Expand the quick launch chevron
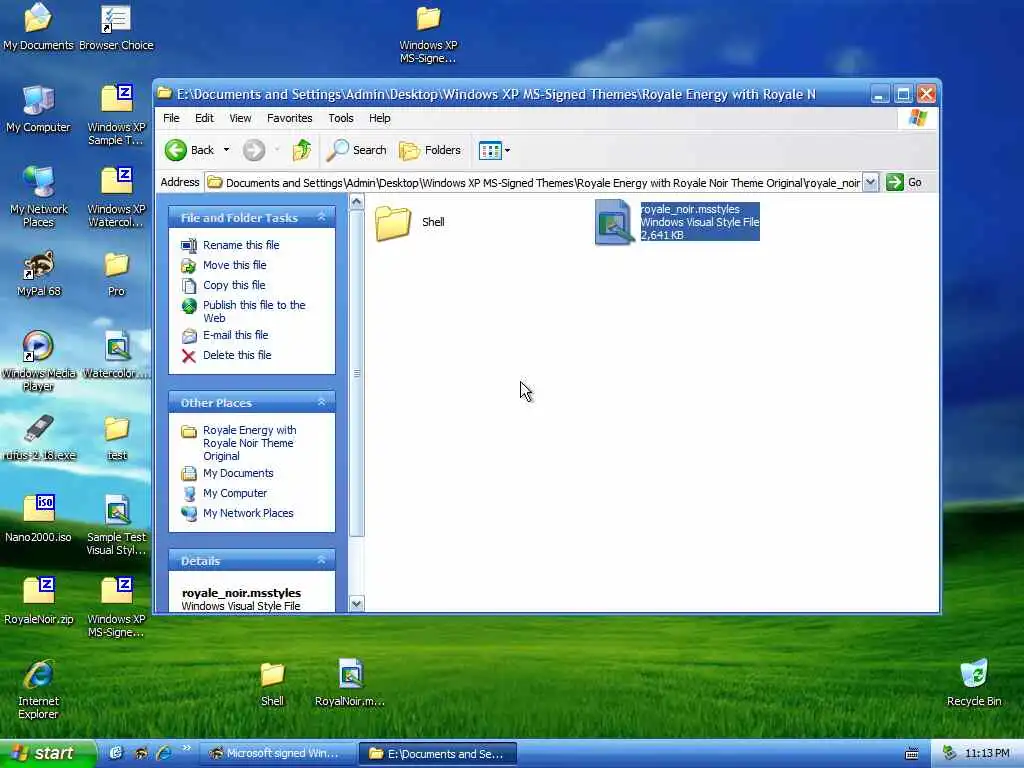 (186, 748)
